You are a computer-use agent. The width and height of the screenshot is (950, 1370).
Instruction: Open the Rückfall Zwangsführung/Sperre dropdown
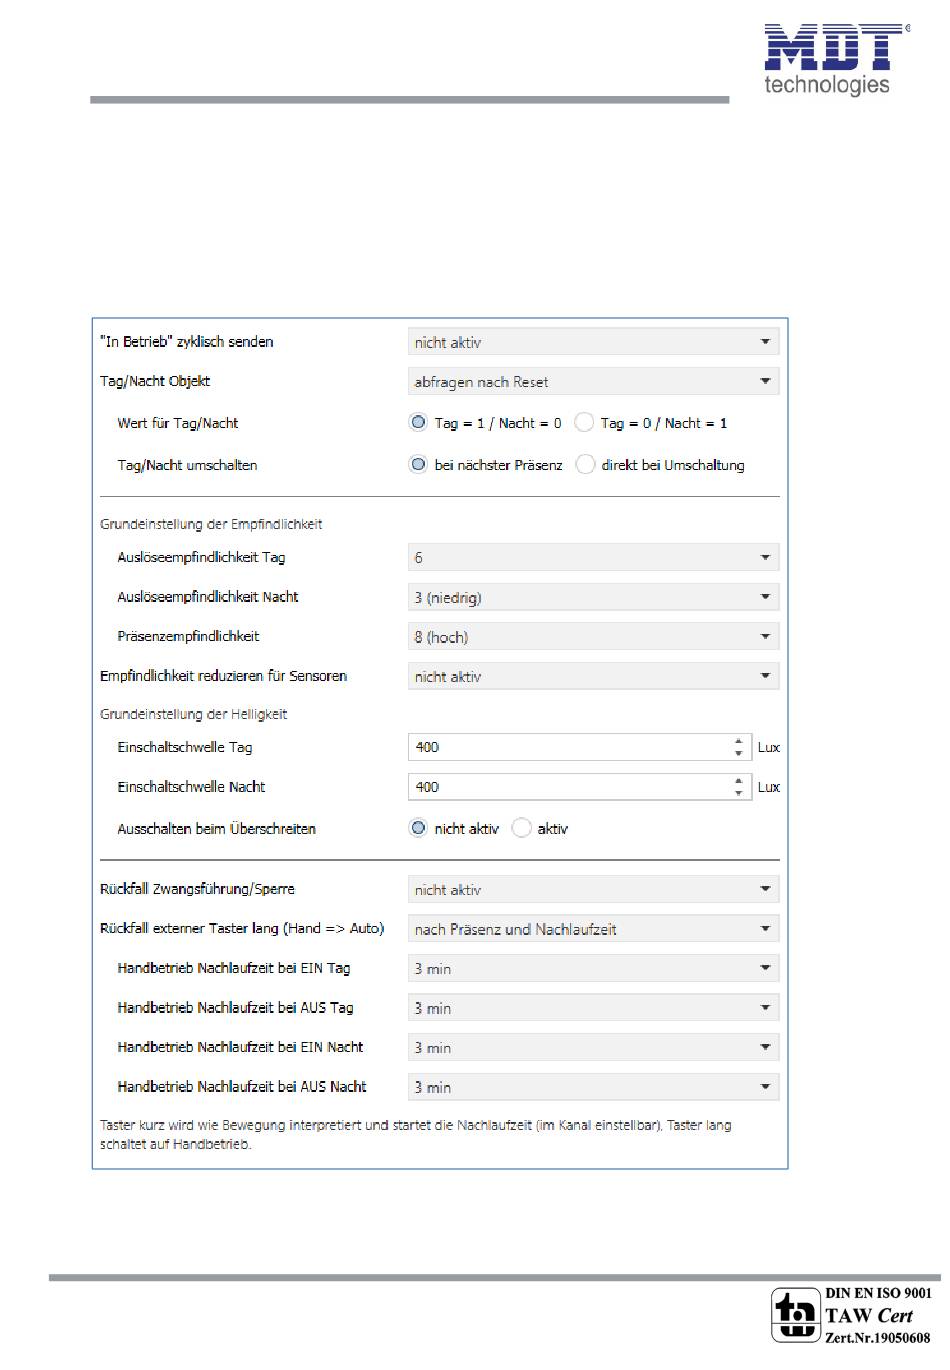click(x=593, y=890)
